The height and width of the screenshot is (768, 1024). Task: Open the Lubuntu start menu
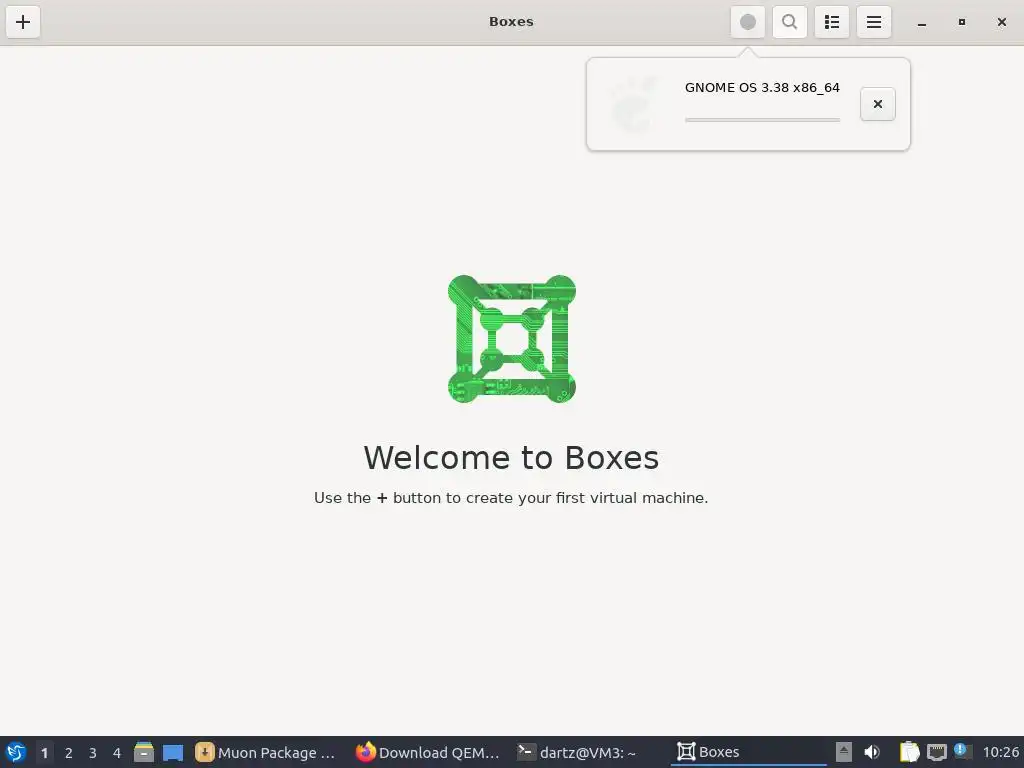[x=16, y=752]
